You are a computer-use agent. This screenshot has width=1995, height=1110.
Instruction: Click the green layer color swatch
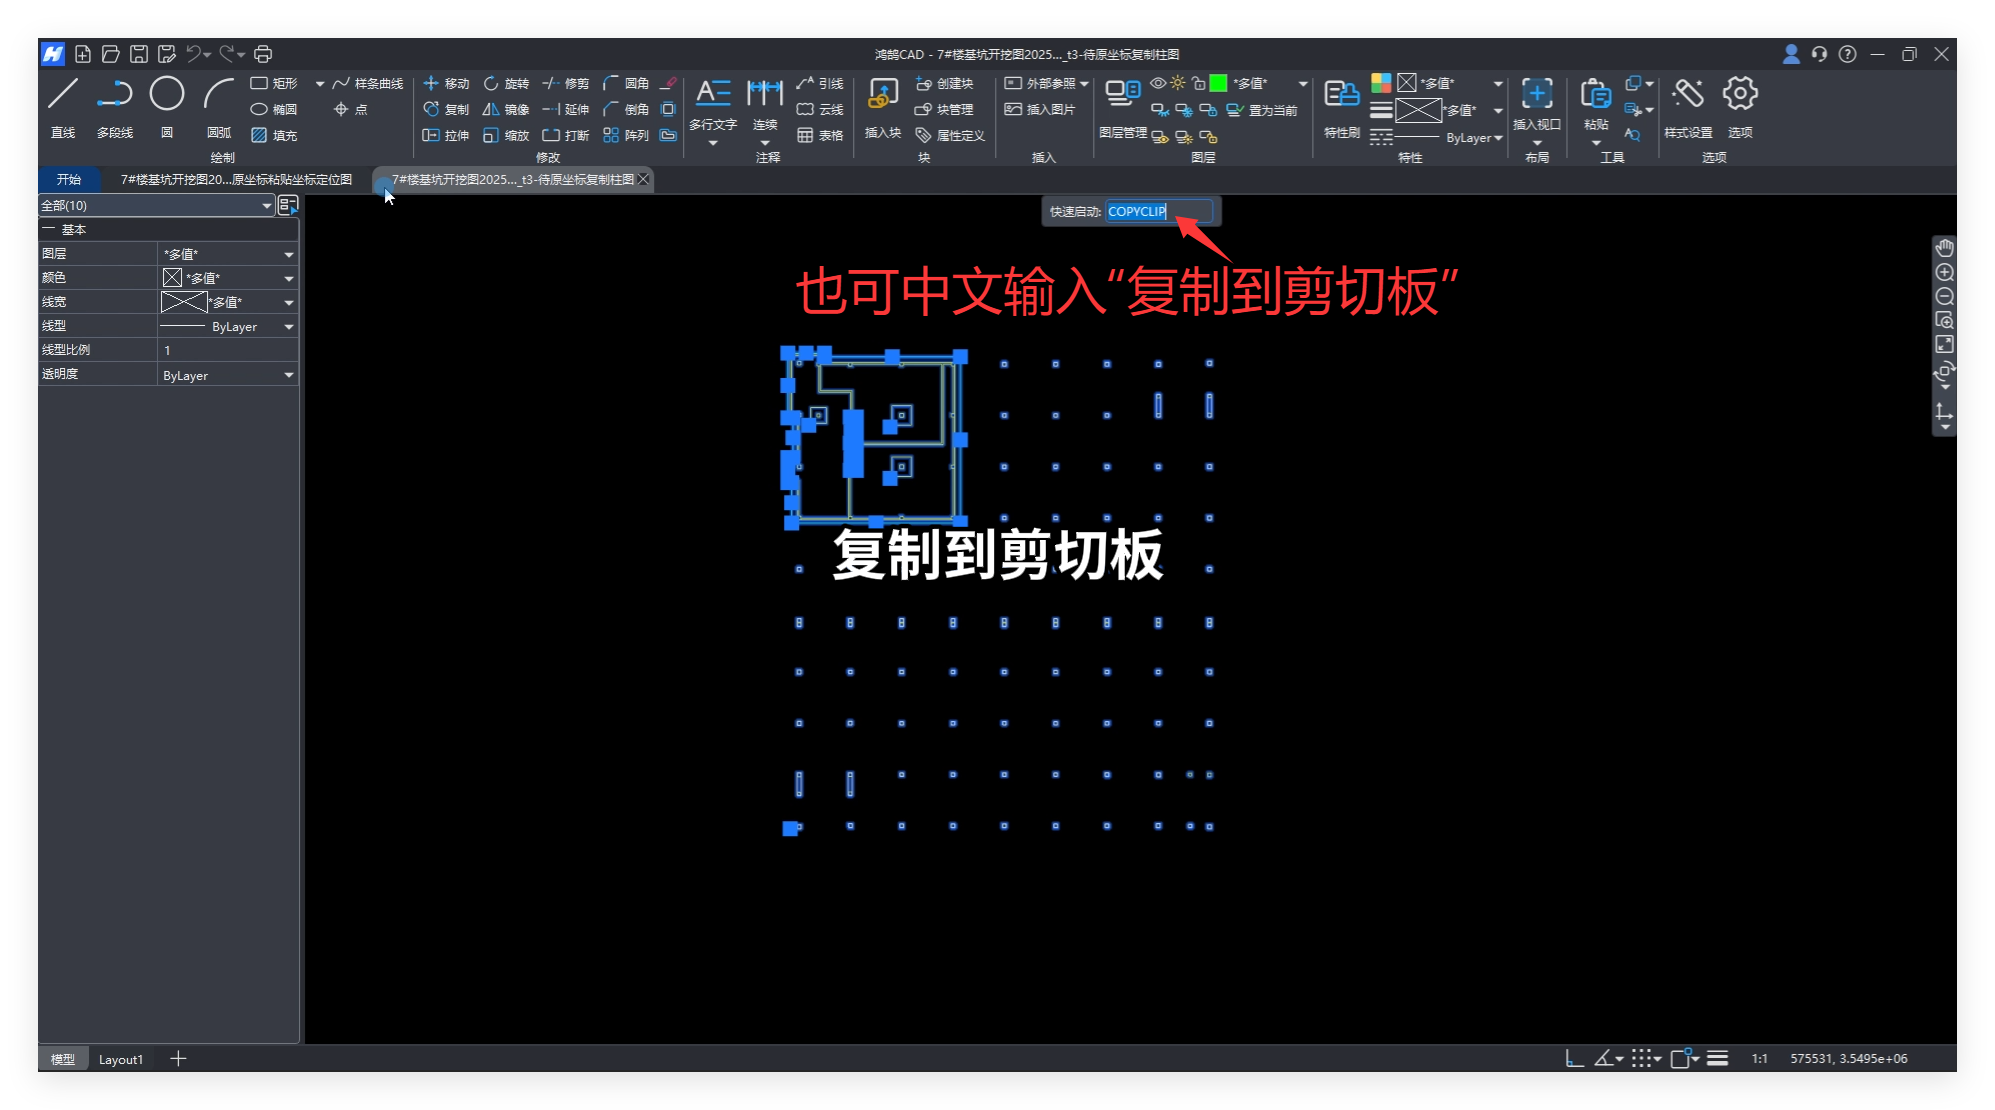(1218, 83)
